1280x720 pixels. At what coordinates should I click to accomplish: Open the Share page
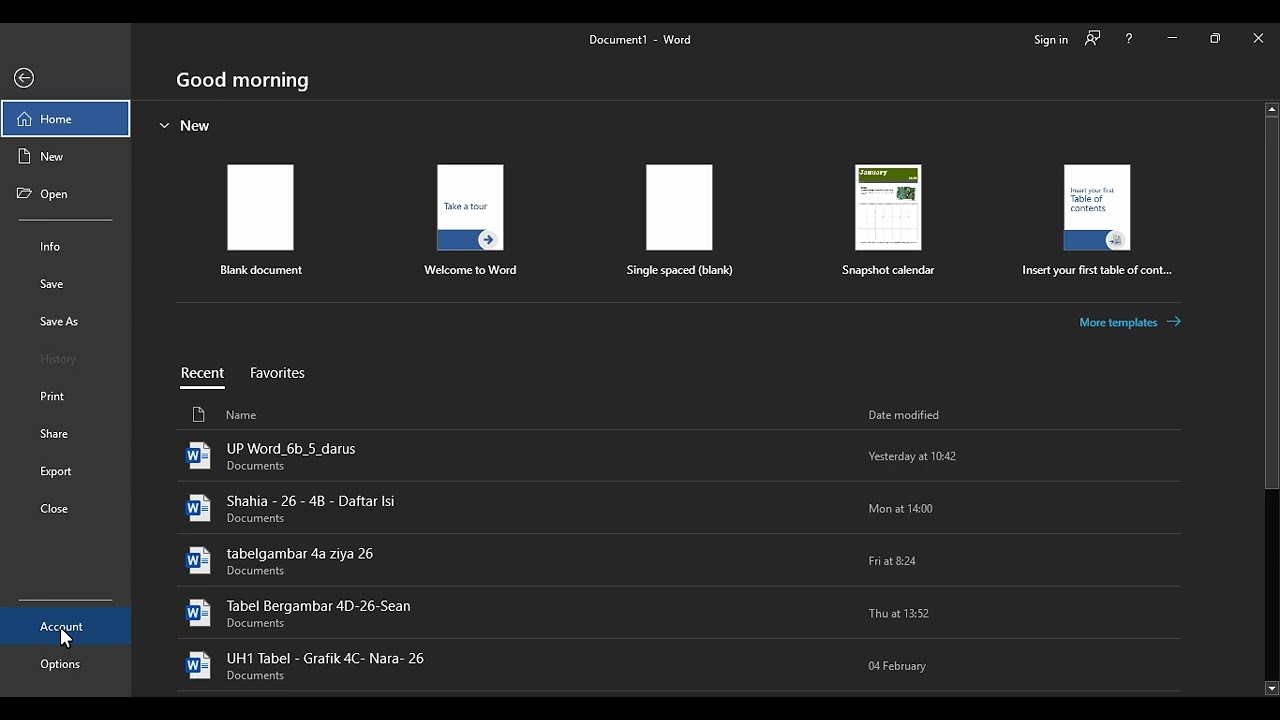point(66,434)
